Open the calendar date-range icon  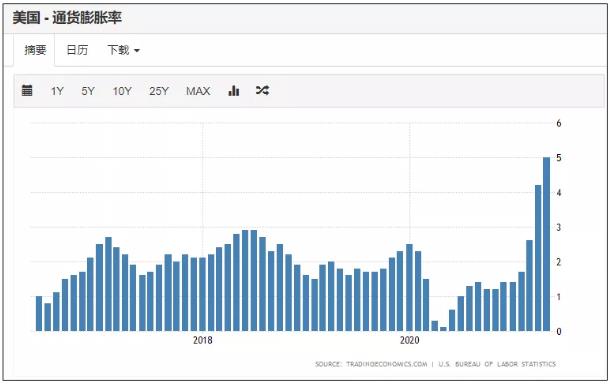point(27,91)
